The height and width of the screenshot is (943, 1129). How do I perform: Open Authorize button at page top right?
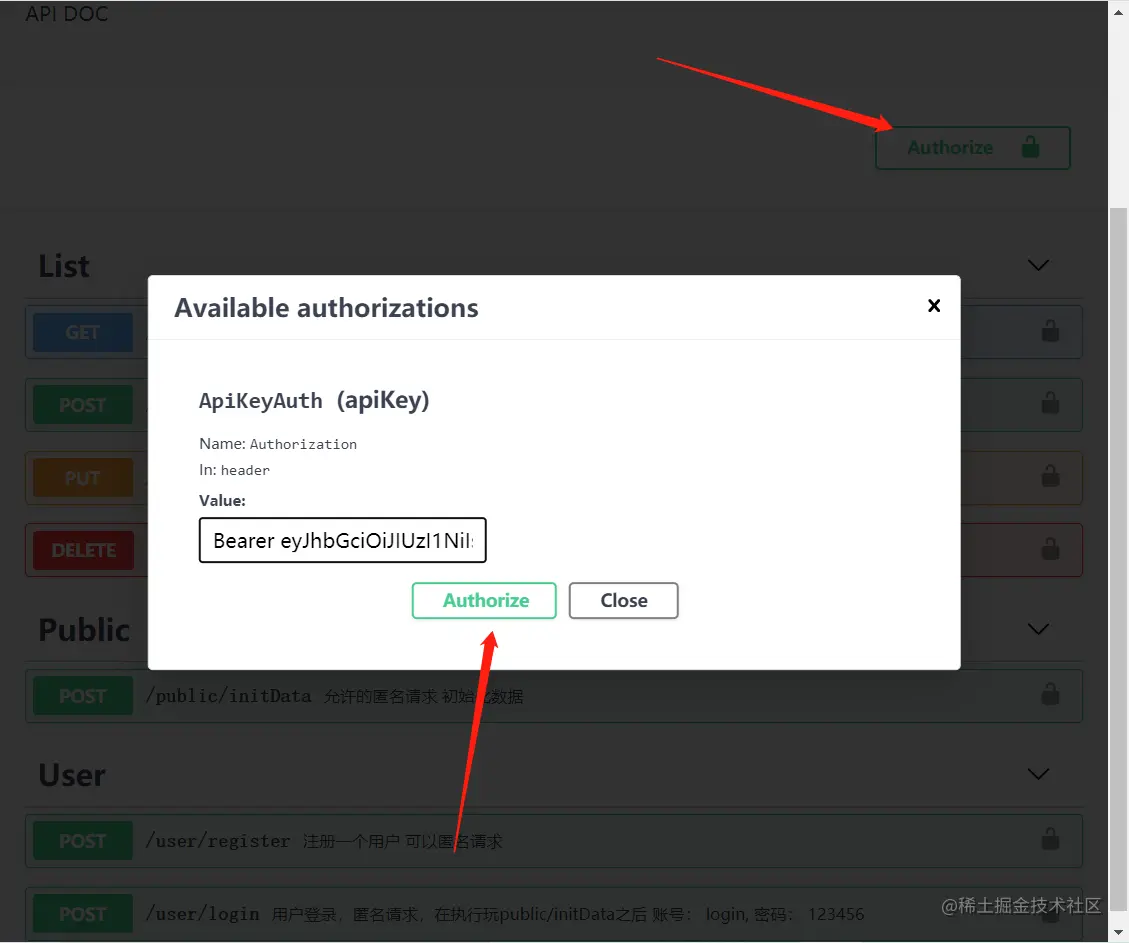coord(973,148)
